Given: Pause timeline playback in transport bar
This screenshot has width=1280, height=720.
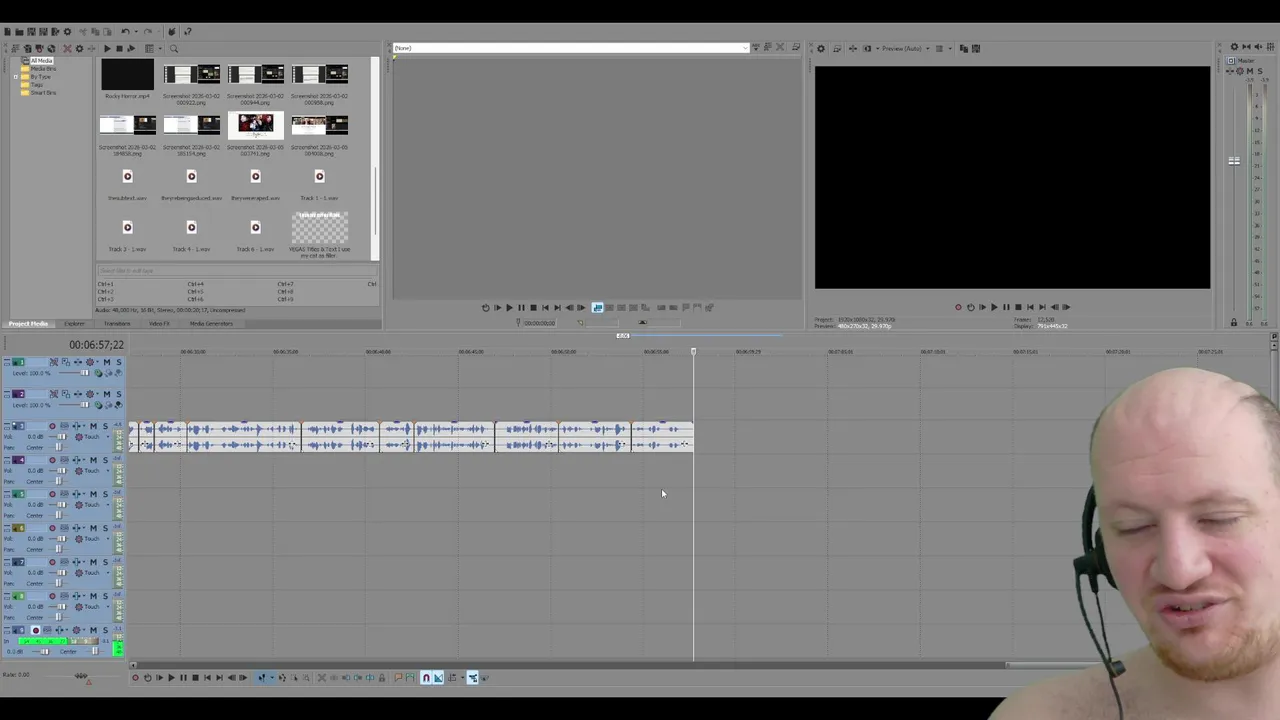Looking at the screenshot, I should [183, 678].
